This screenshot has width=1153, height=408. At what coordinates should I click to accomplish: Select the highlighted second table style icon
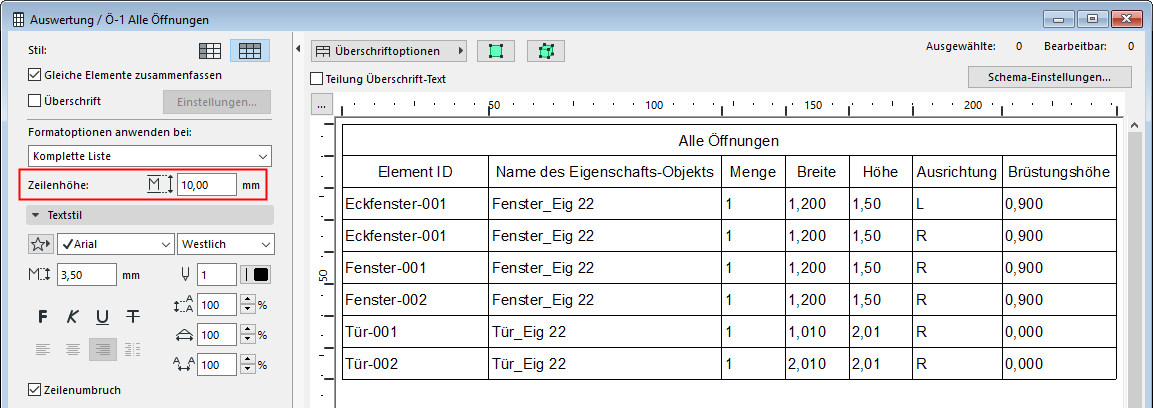click(250, 51)
